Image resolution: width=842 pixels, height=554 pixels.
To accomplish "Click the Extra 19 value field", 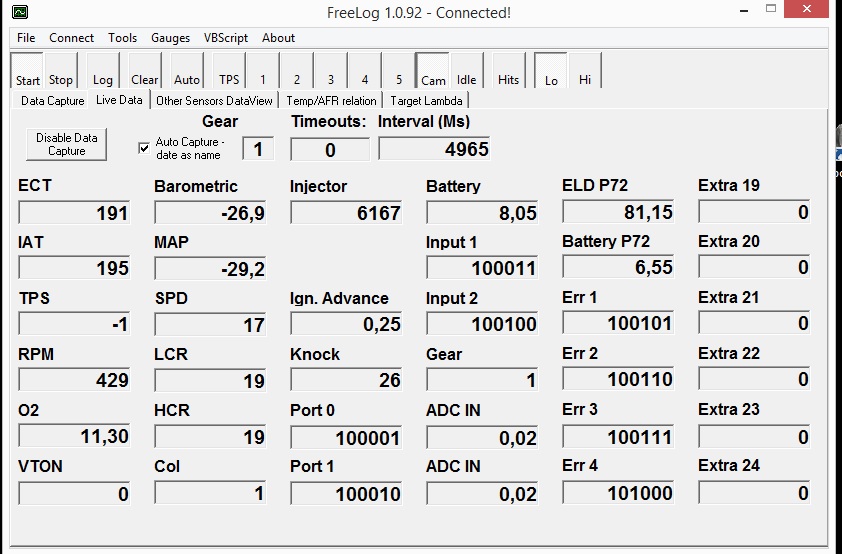I will [x=754, y=212].
